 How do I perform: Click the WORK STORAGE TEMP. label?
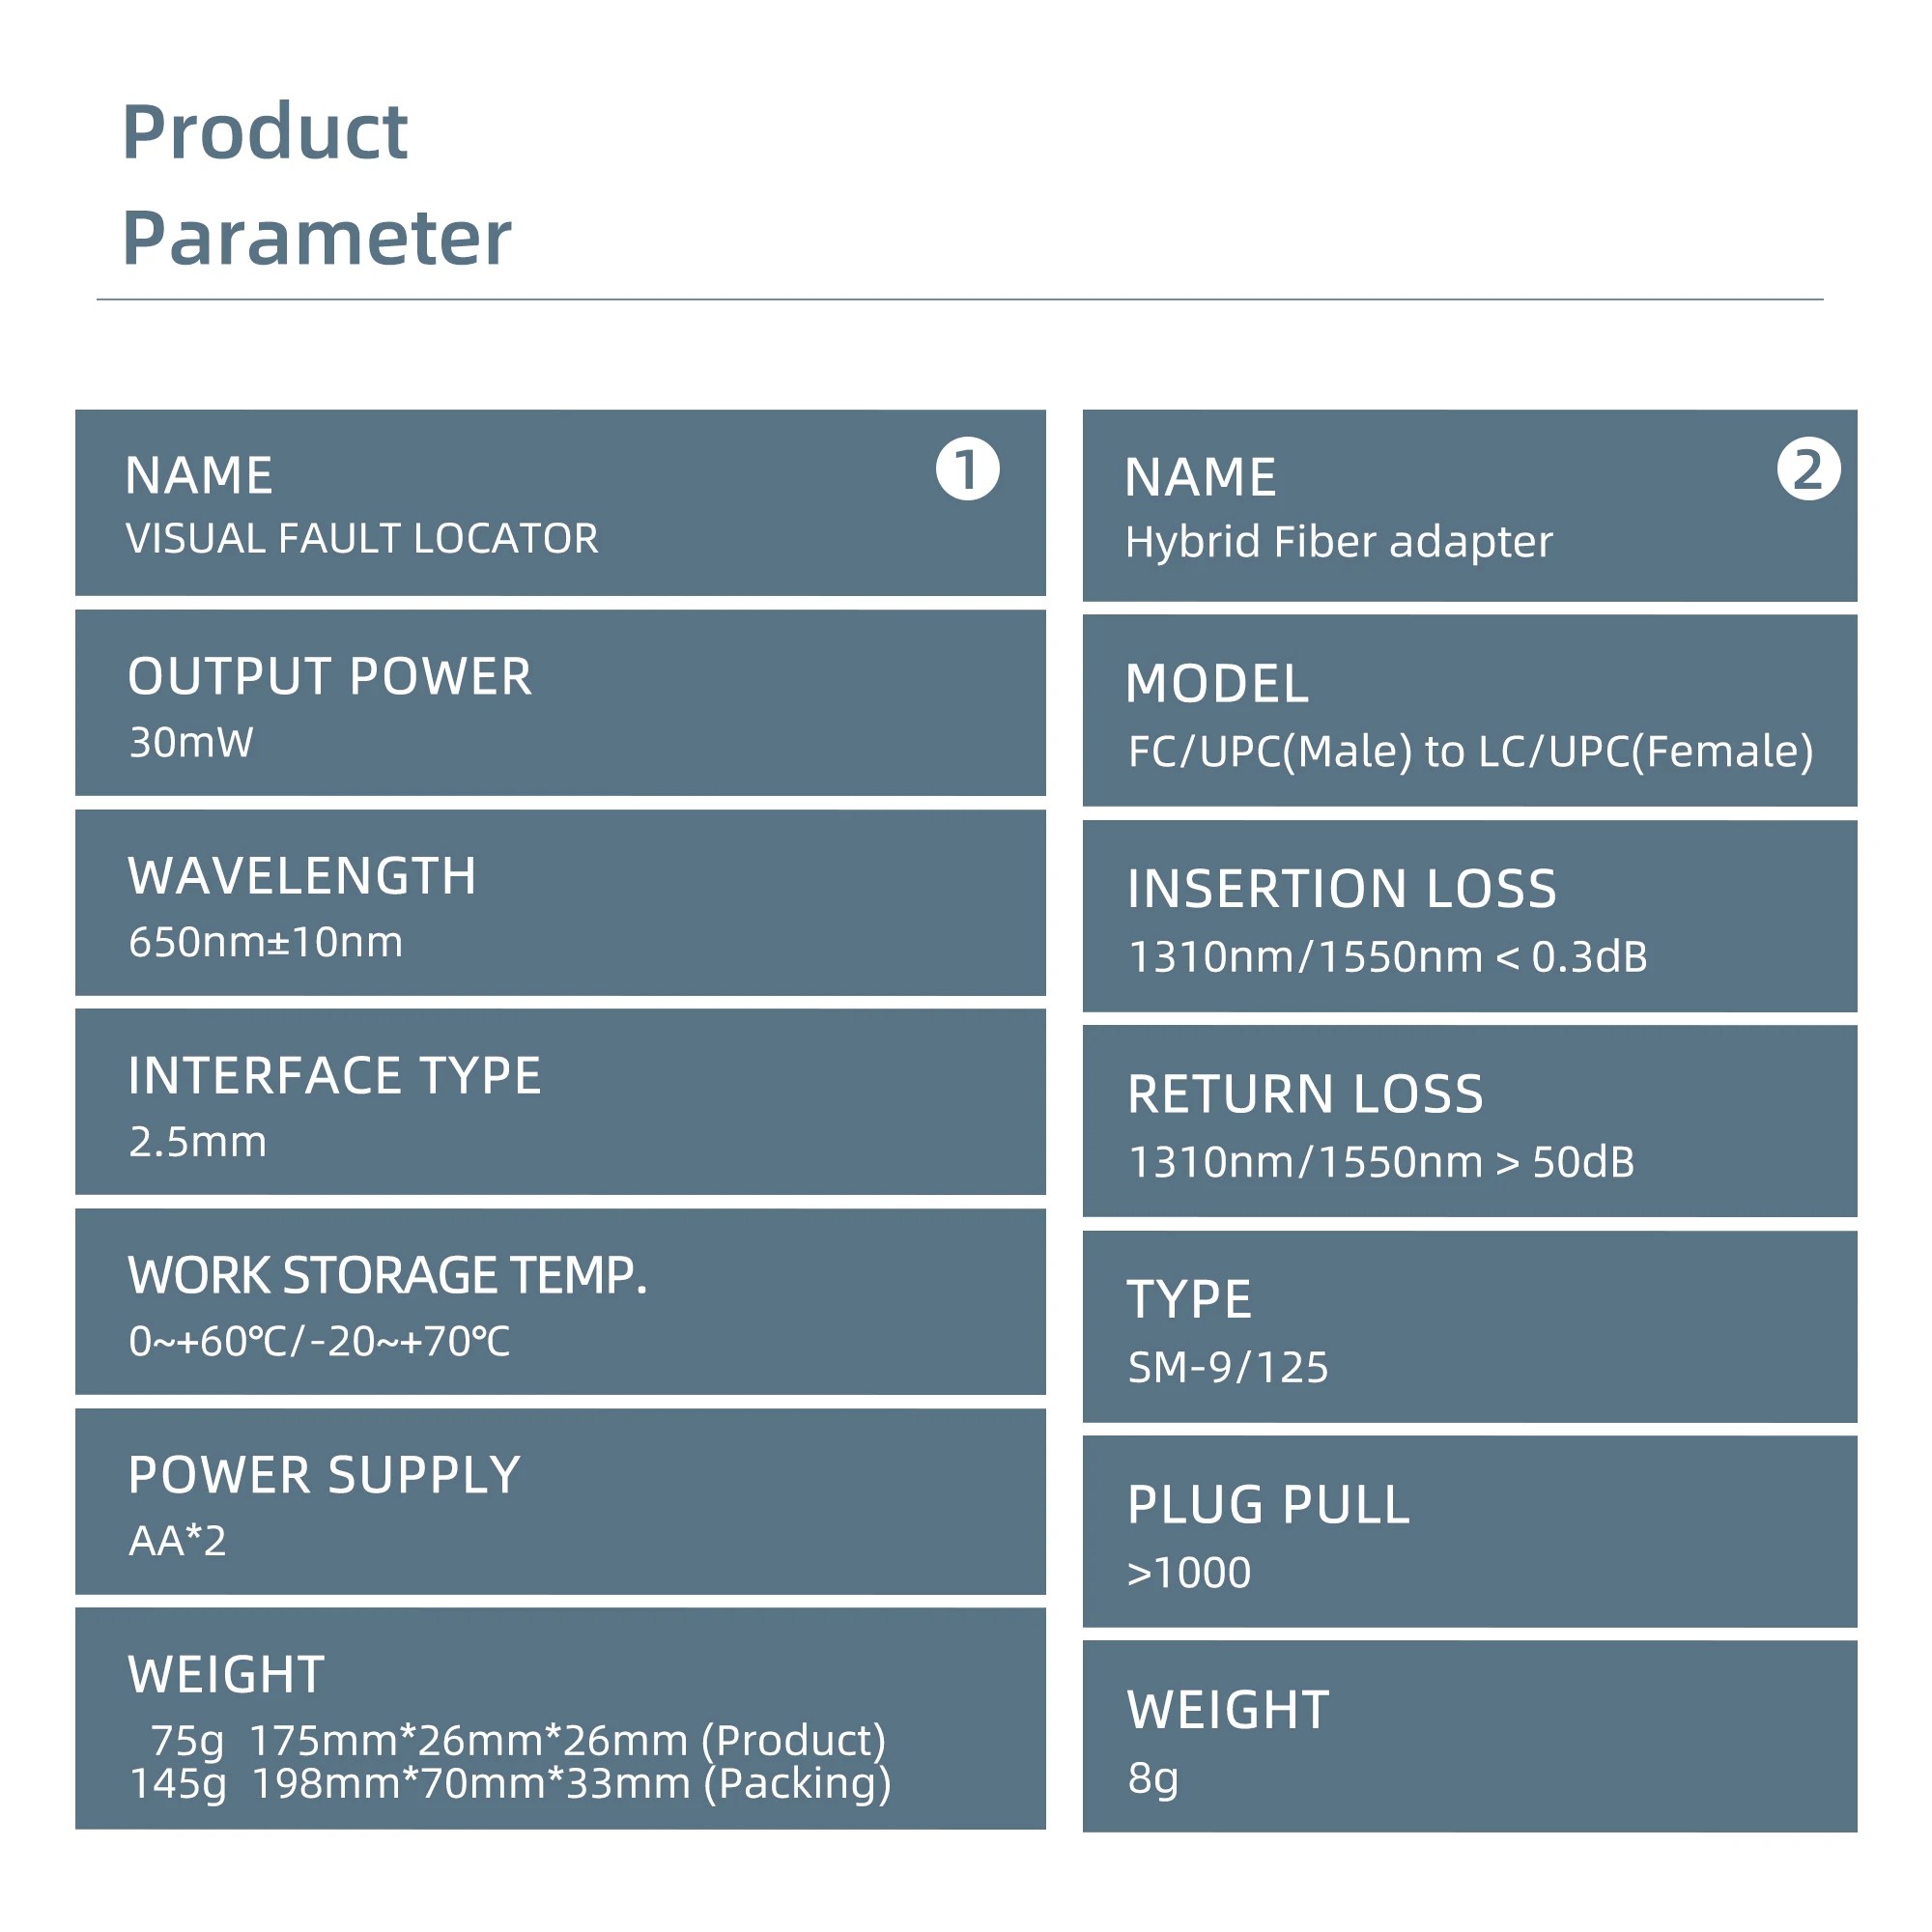(x=387, y=1276)
